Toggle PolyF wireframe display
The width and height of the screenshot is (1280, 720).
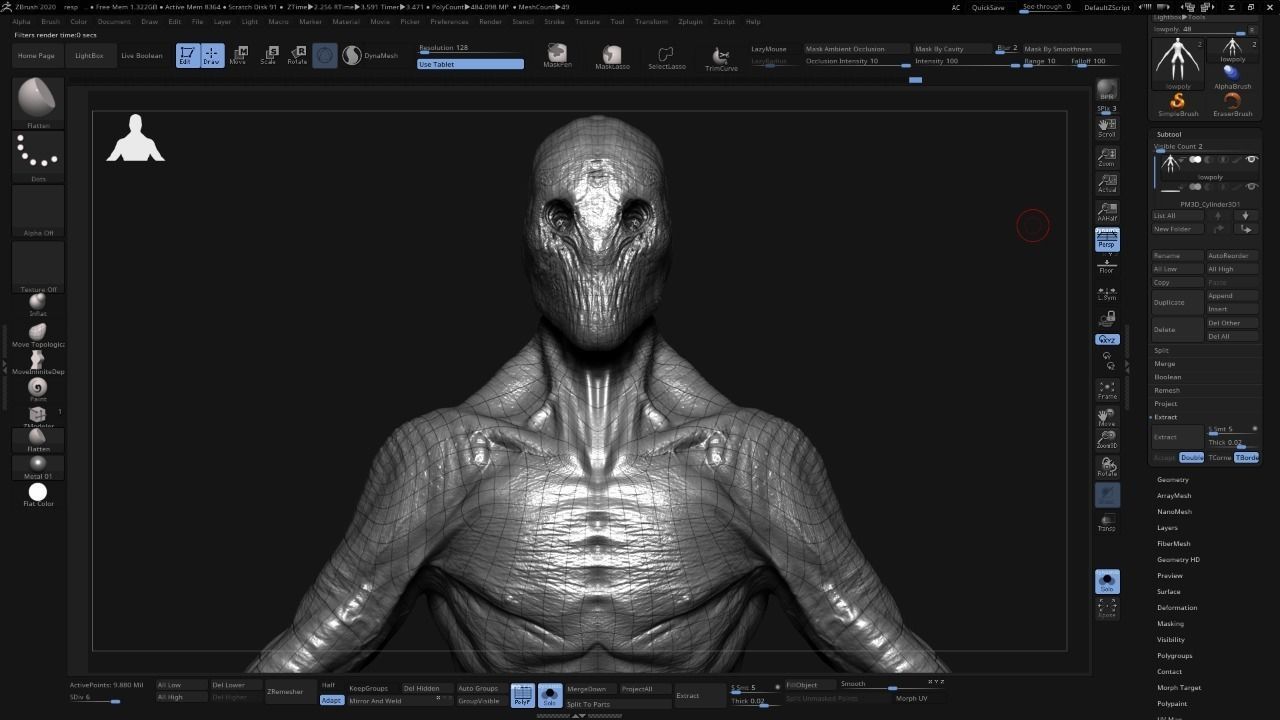point(522,696)
